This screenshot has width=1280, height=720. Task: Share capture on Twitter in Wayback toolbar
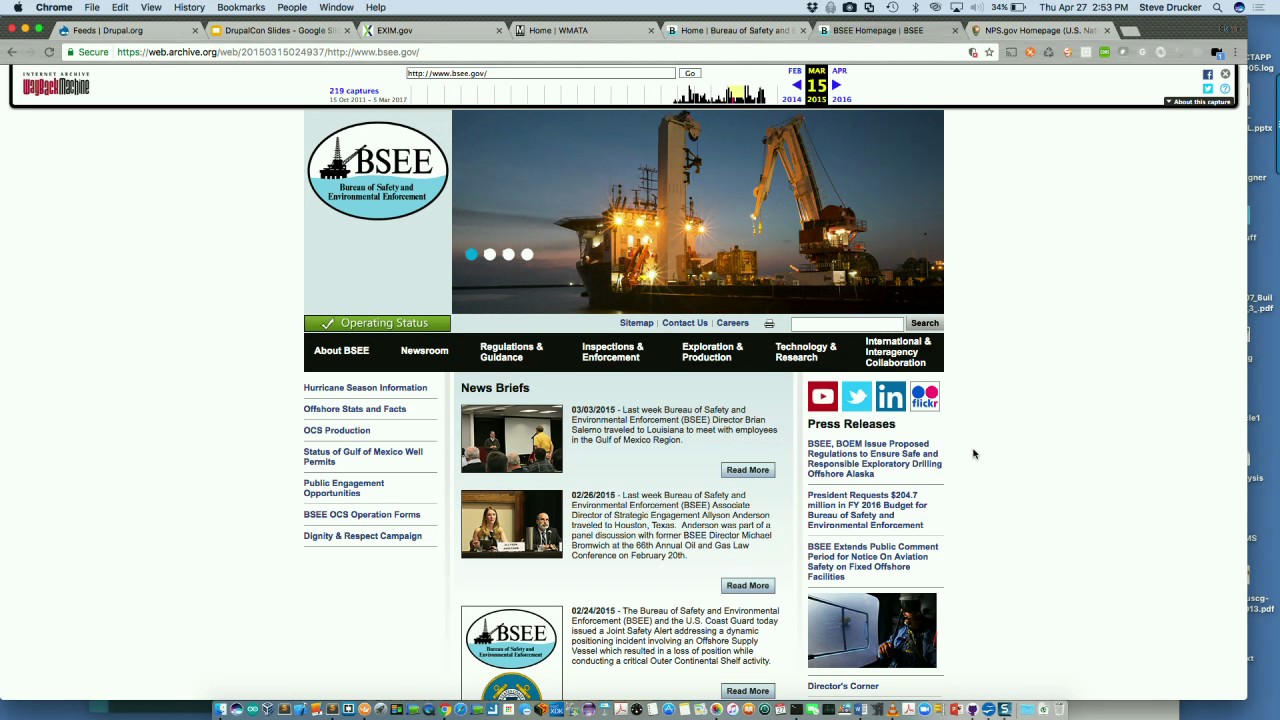[x=1208, y=89]
